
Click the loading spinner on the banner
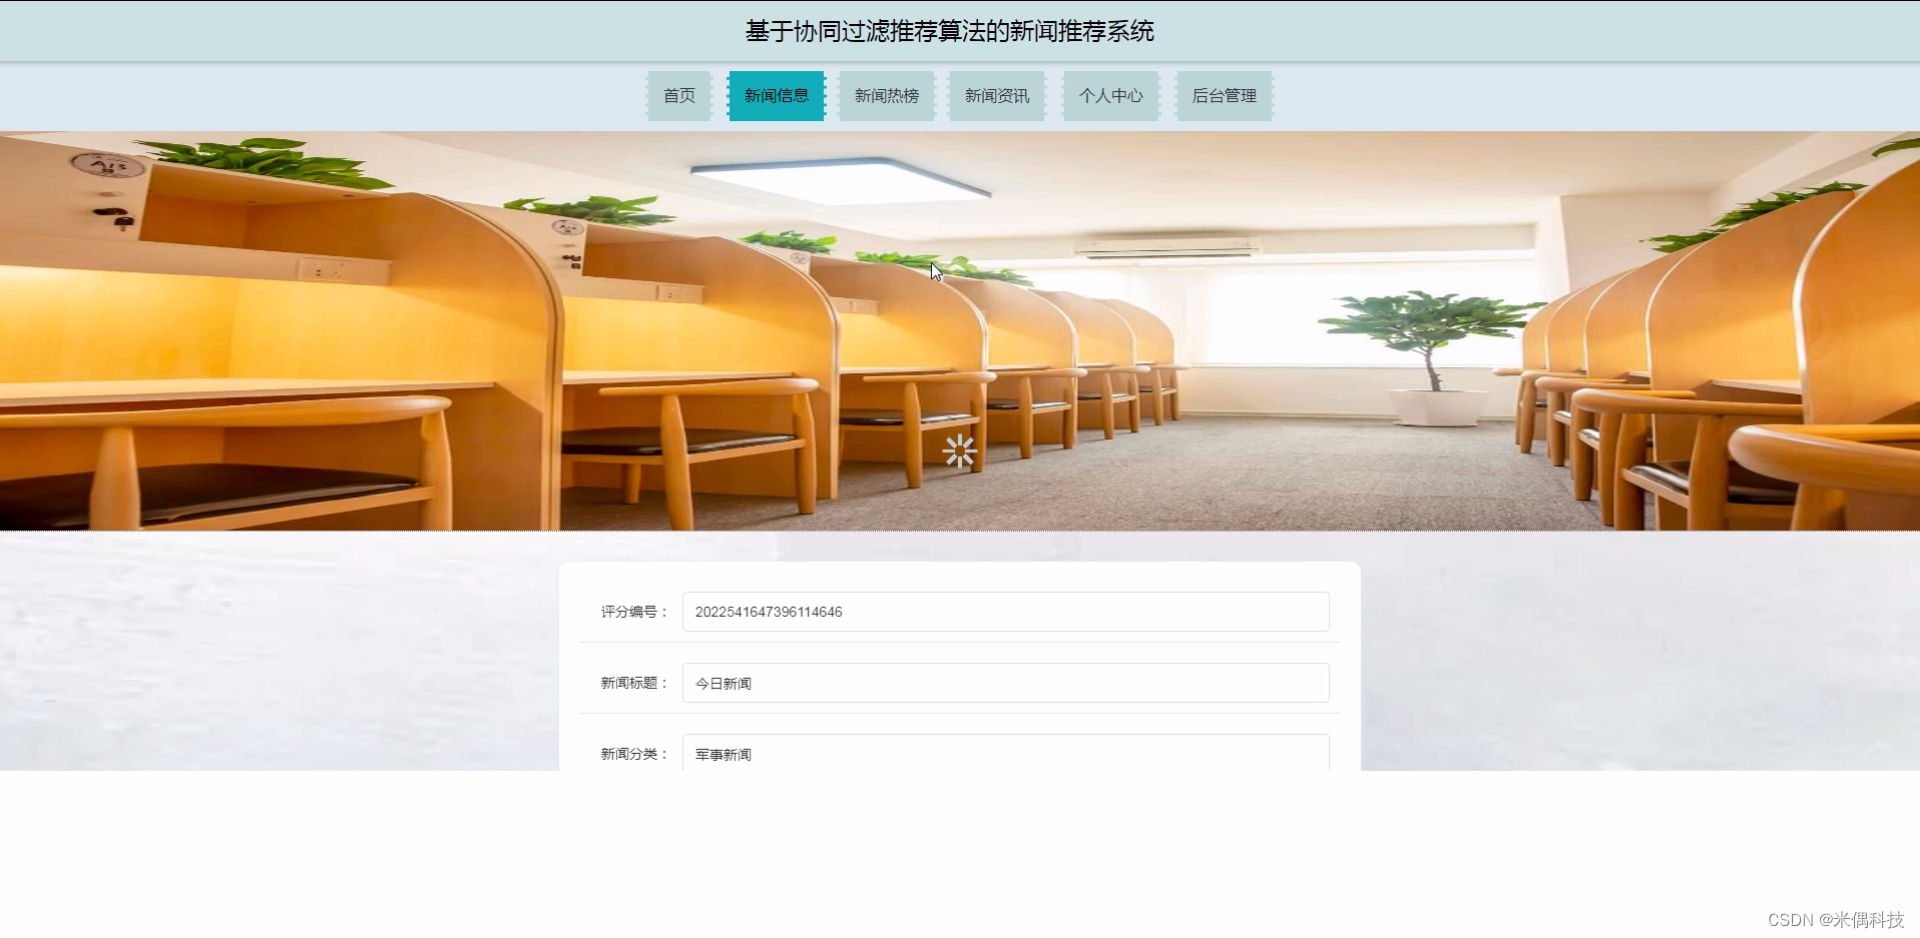[x=960, y=452]
